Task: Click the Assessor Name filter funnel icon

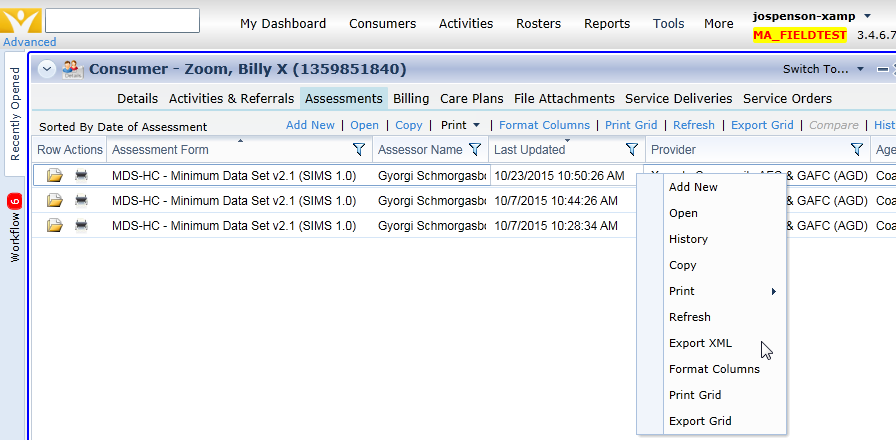Action: pos(475,150)
